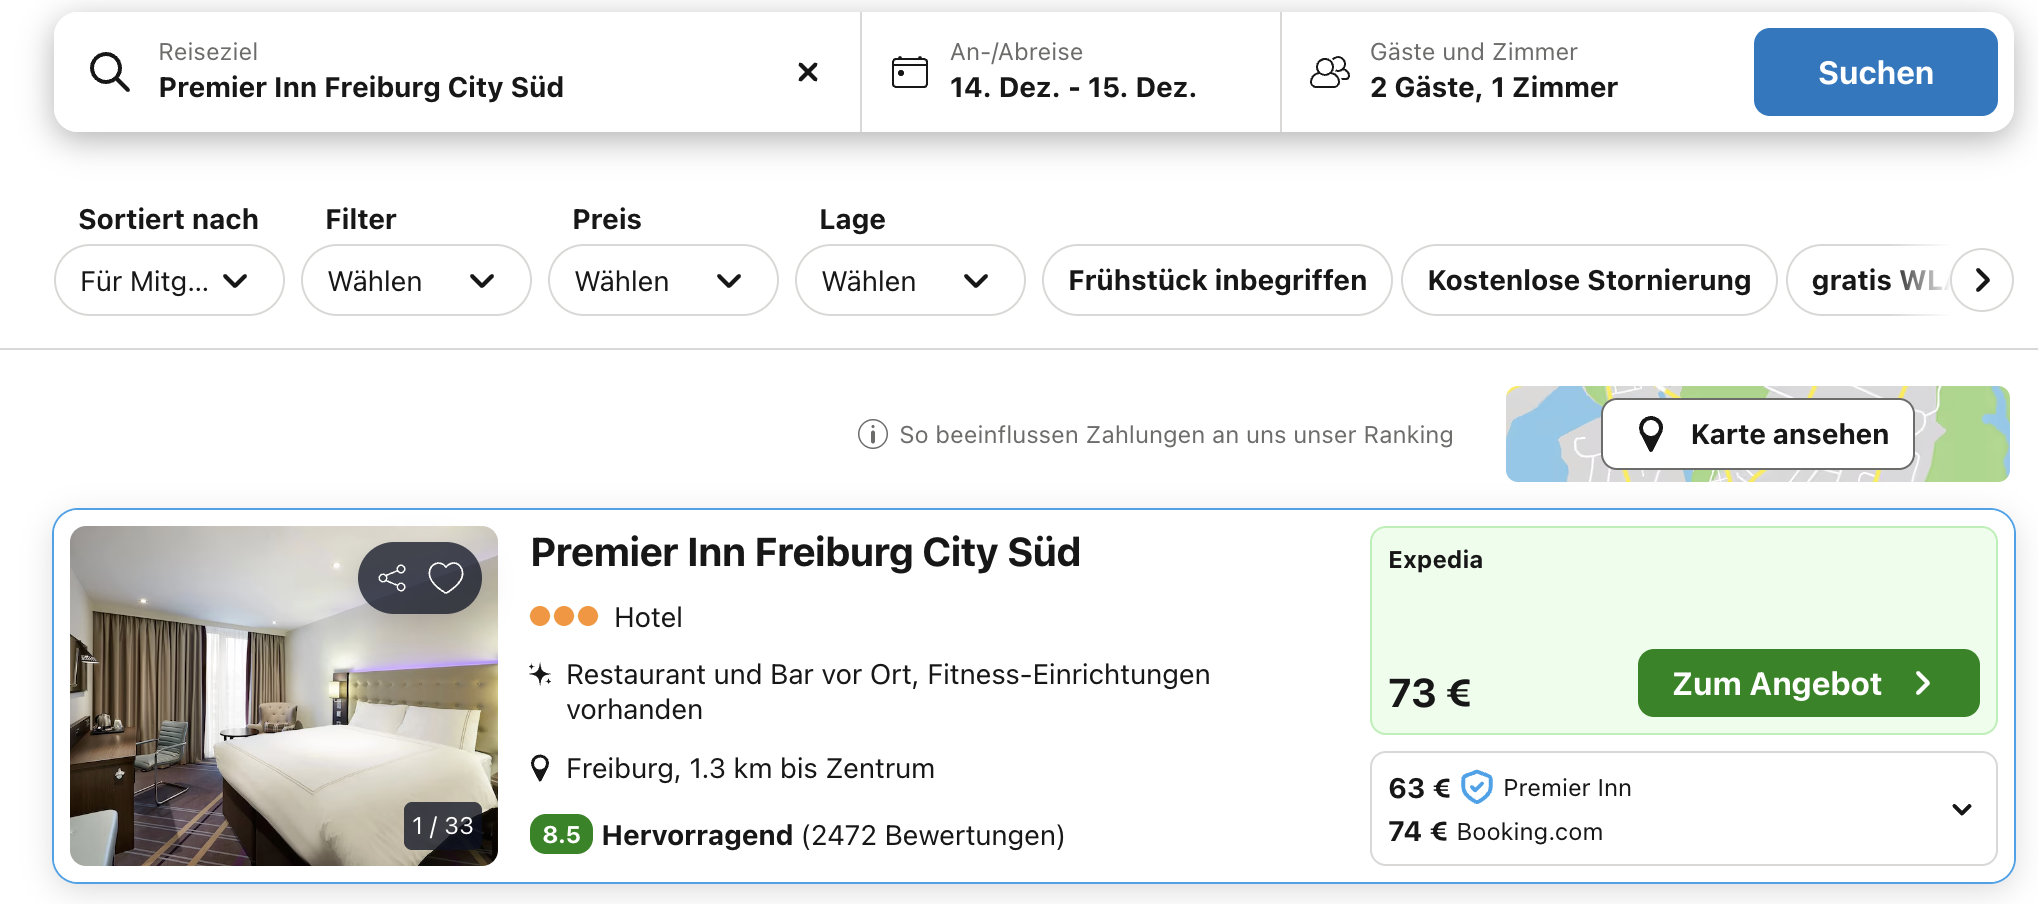2038x904 pixels.
Task: Click the calendar icon for dates
Action: (909, 72)
